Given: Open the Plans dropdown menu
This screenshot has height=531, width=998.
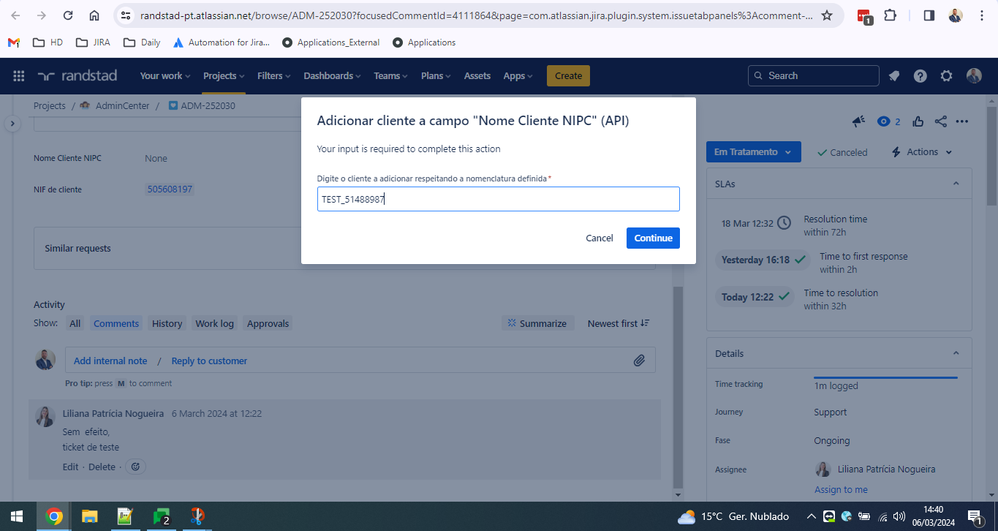Looking at the screenshot, I should pyautogui.click(x=435, y=76).
